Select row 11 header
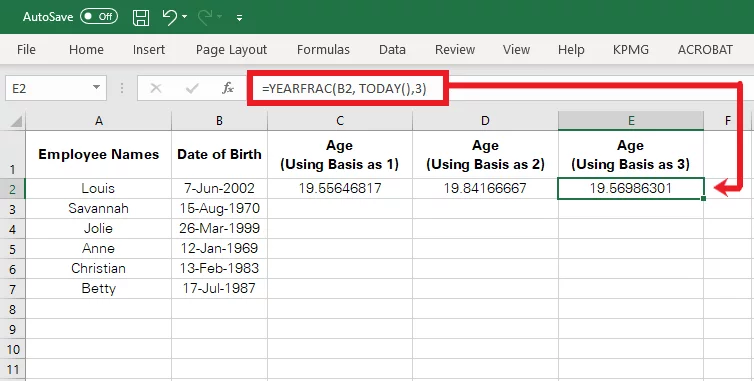Viewport: 754px width, 381px height. 13,370
